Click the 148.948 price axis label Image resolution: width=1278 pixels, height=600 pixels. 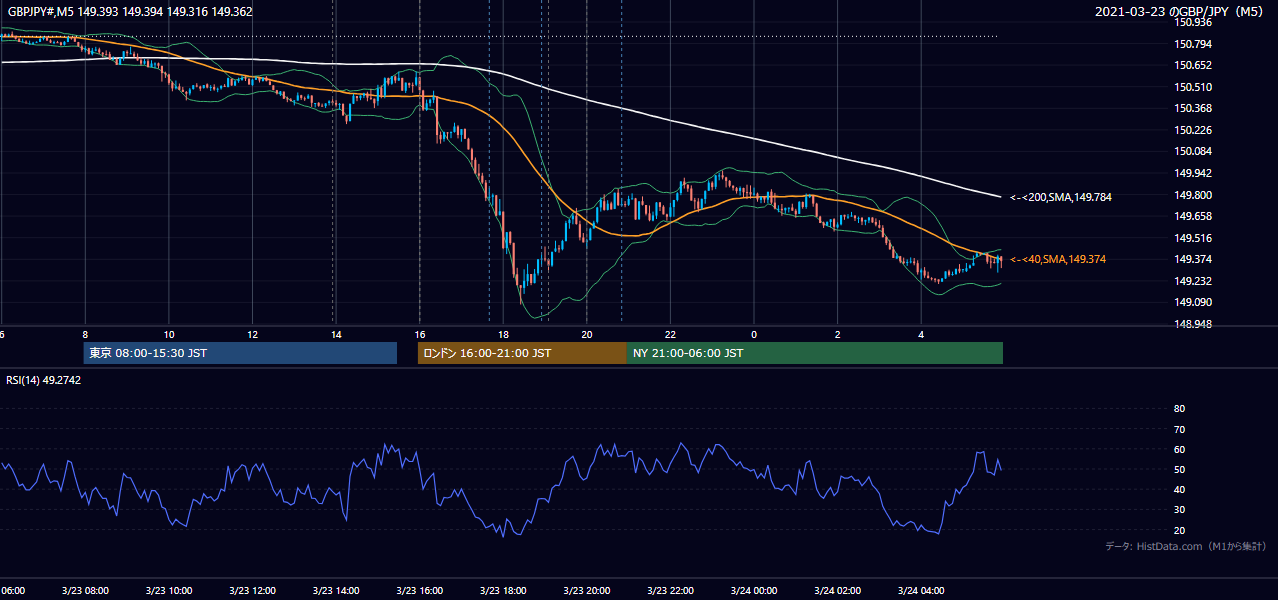click(1194, 324)
